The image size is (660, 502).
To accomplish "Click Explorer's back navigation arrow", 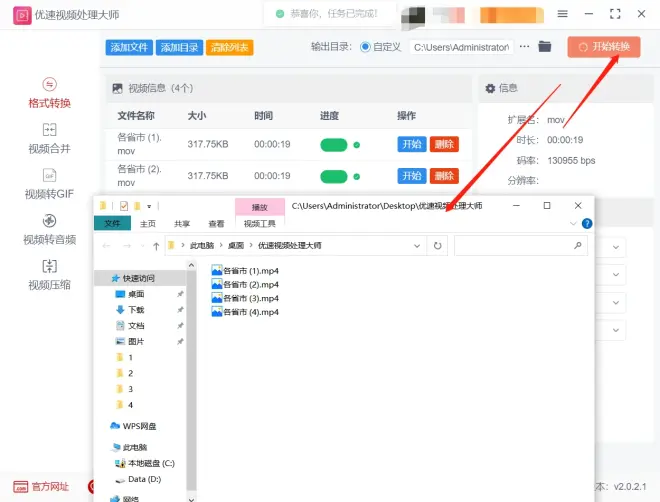I will pyautogui.click(x=106, y=246).
